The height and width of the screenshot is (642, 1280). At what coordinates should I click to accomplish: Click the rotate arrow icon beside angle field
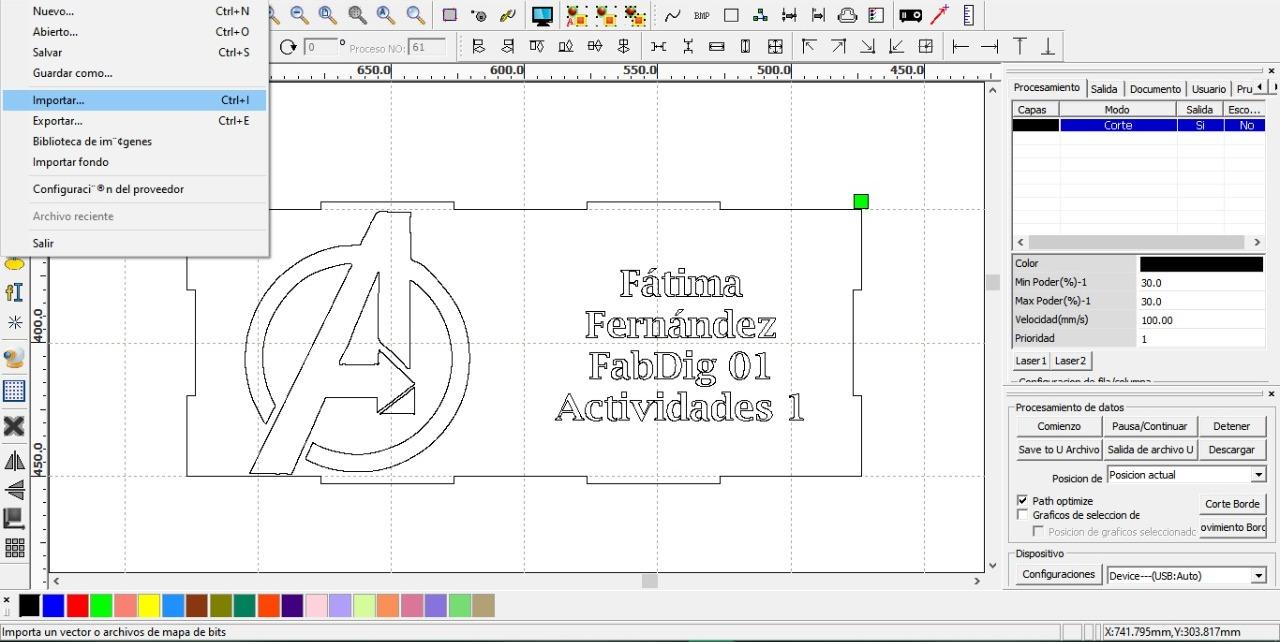289,46
